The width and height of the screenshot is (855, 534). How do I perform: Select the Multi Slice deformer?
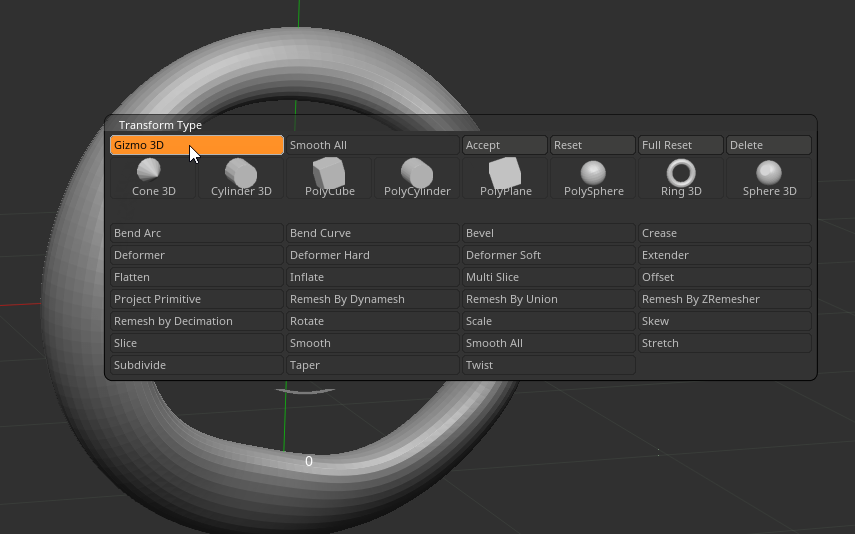coord(548,277)
